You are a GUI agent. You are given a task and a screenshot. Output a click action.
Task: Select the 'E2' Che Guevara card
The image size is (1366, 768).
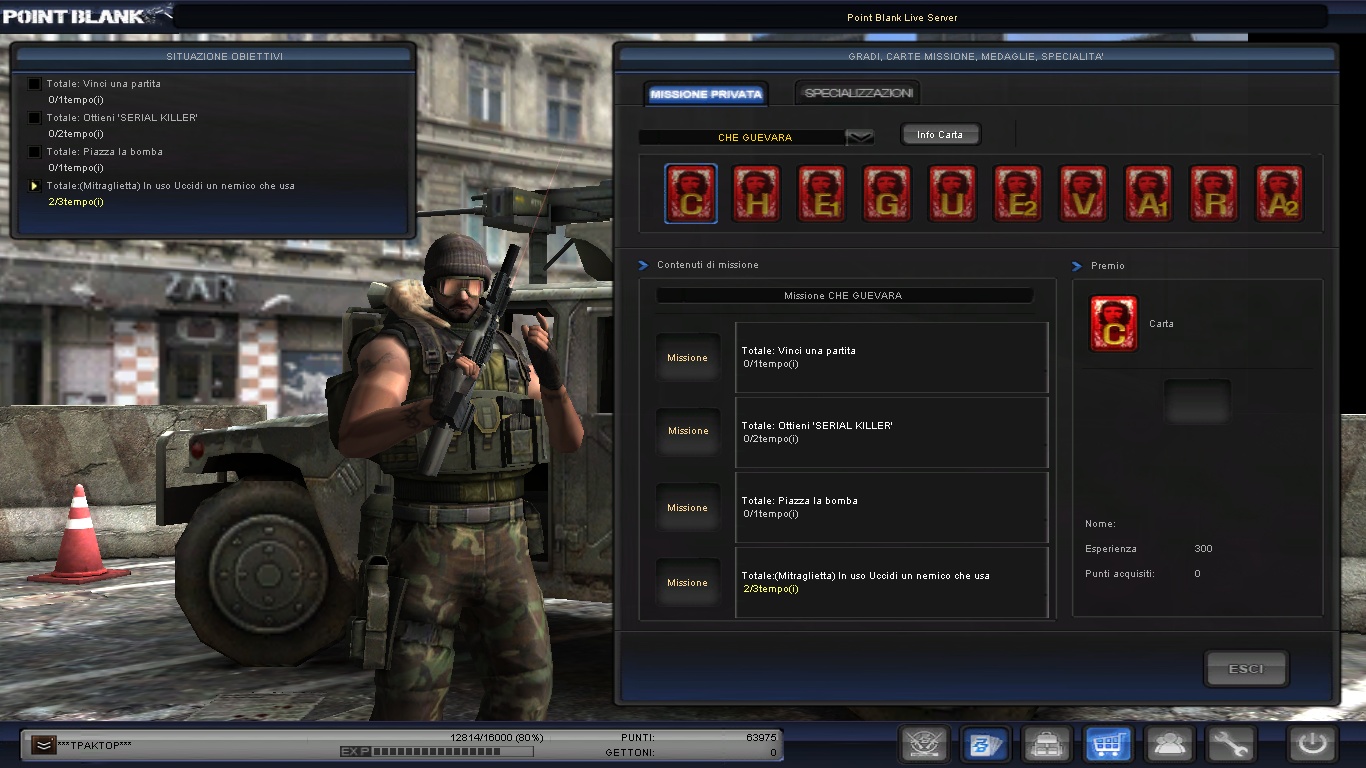pos(1018,193)
